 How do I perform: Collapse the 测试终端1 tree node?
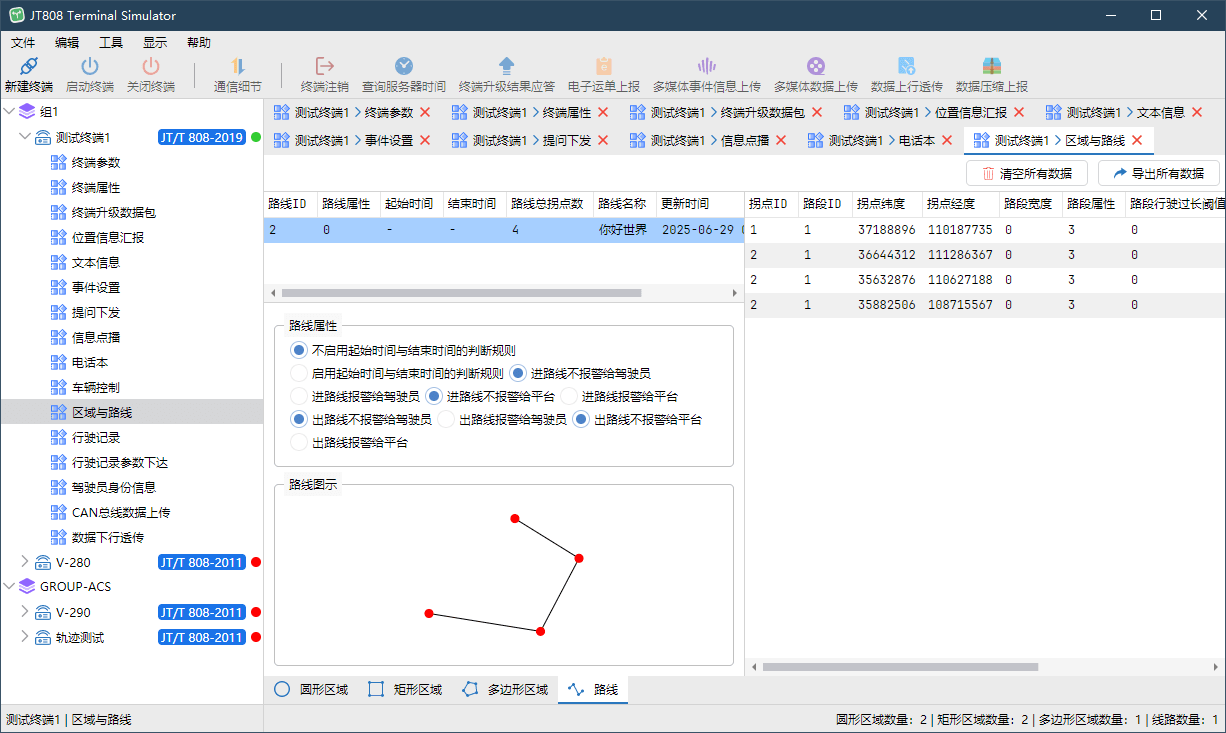(25, 137)
